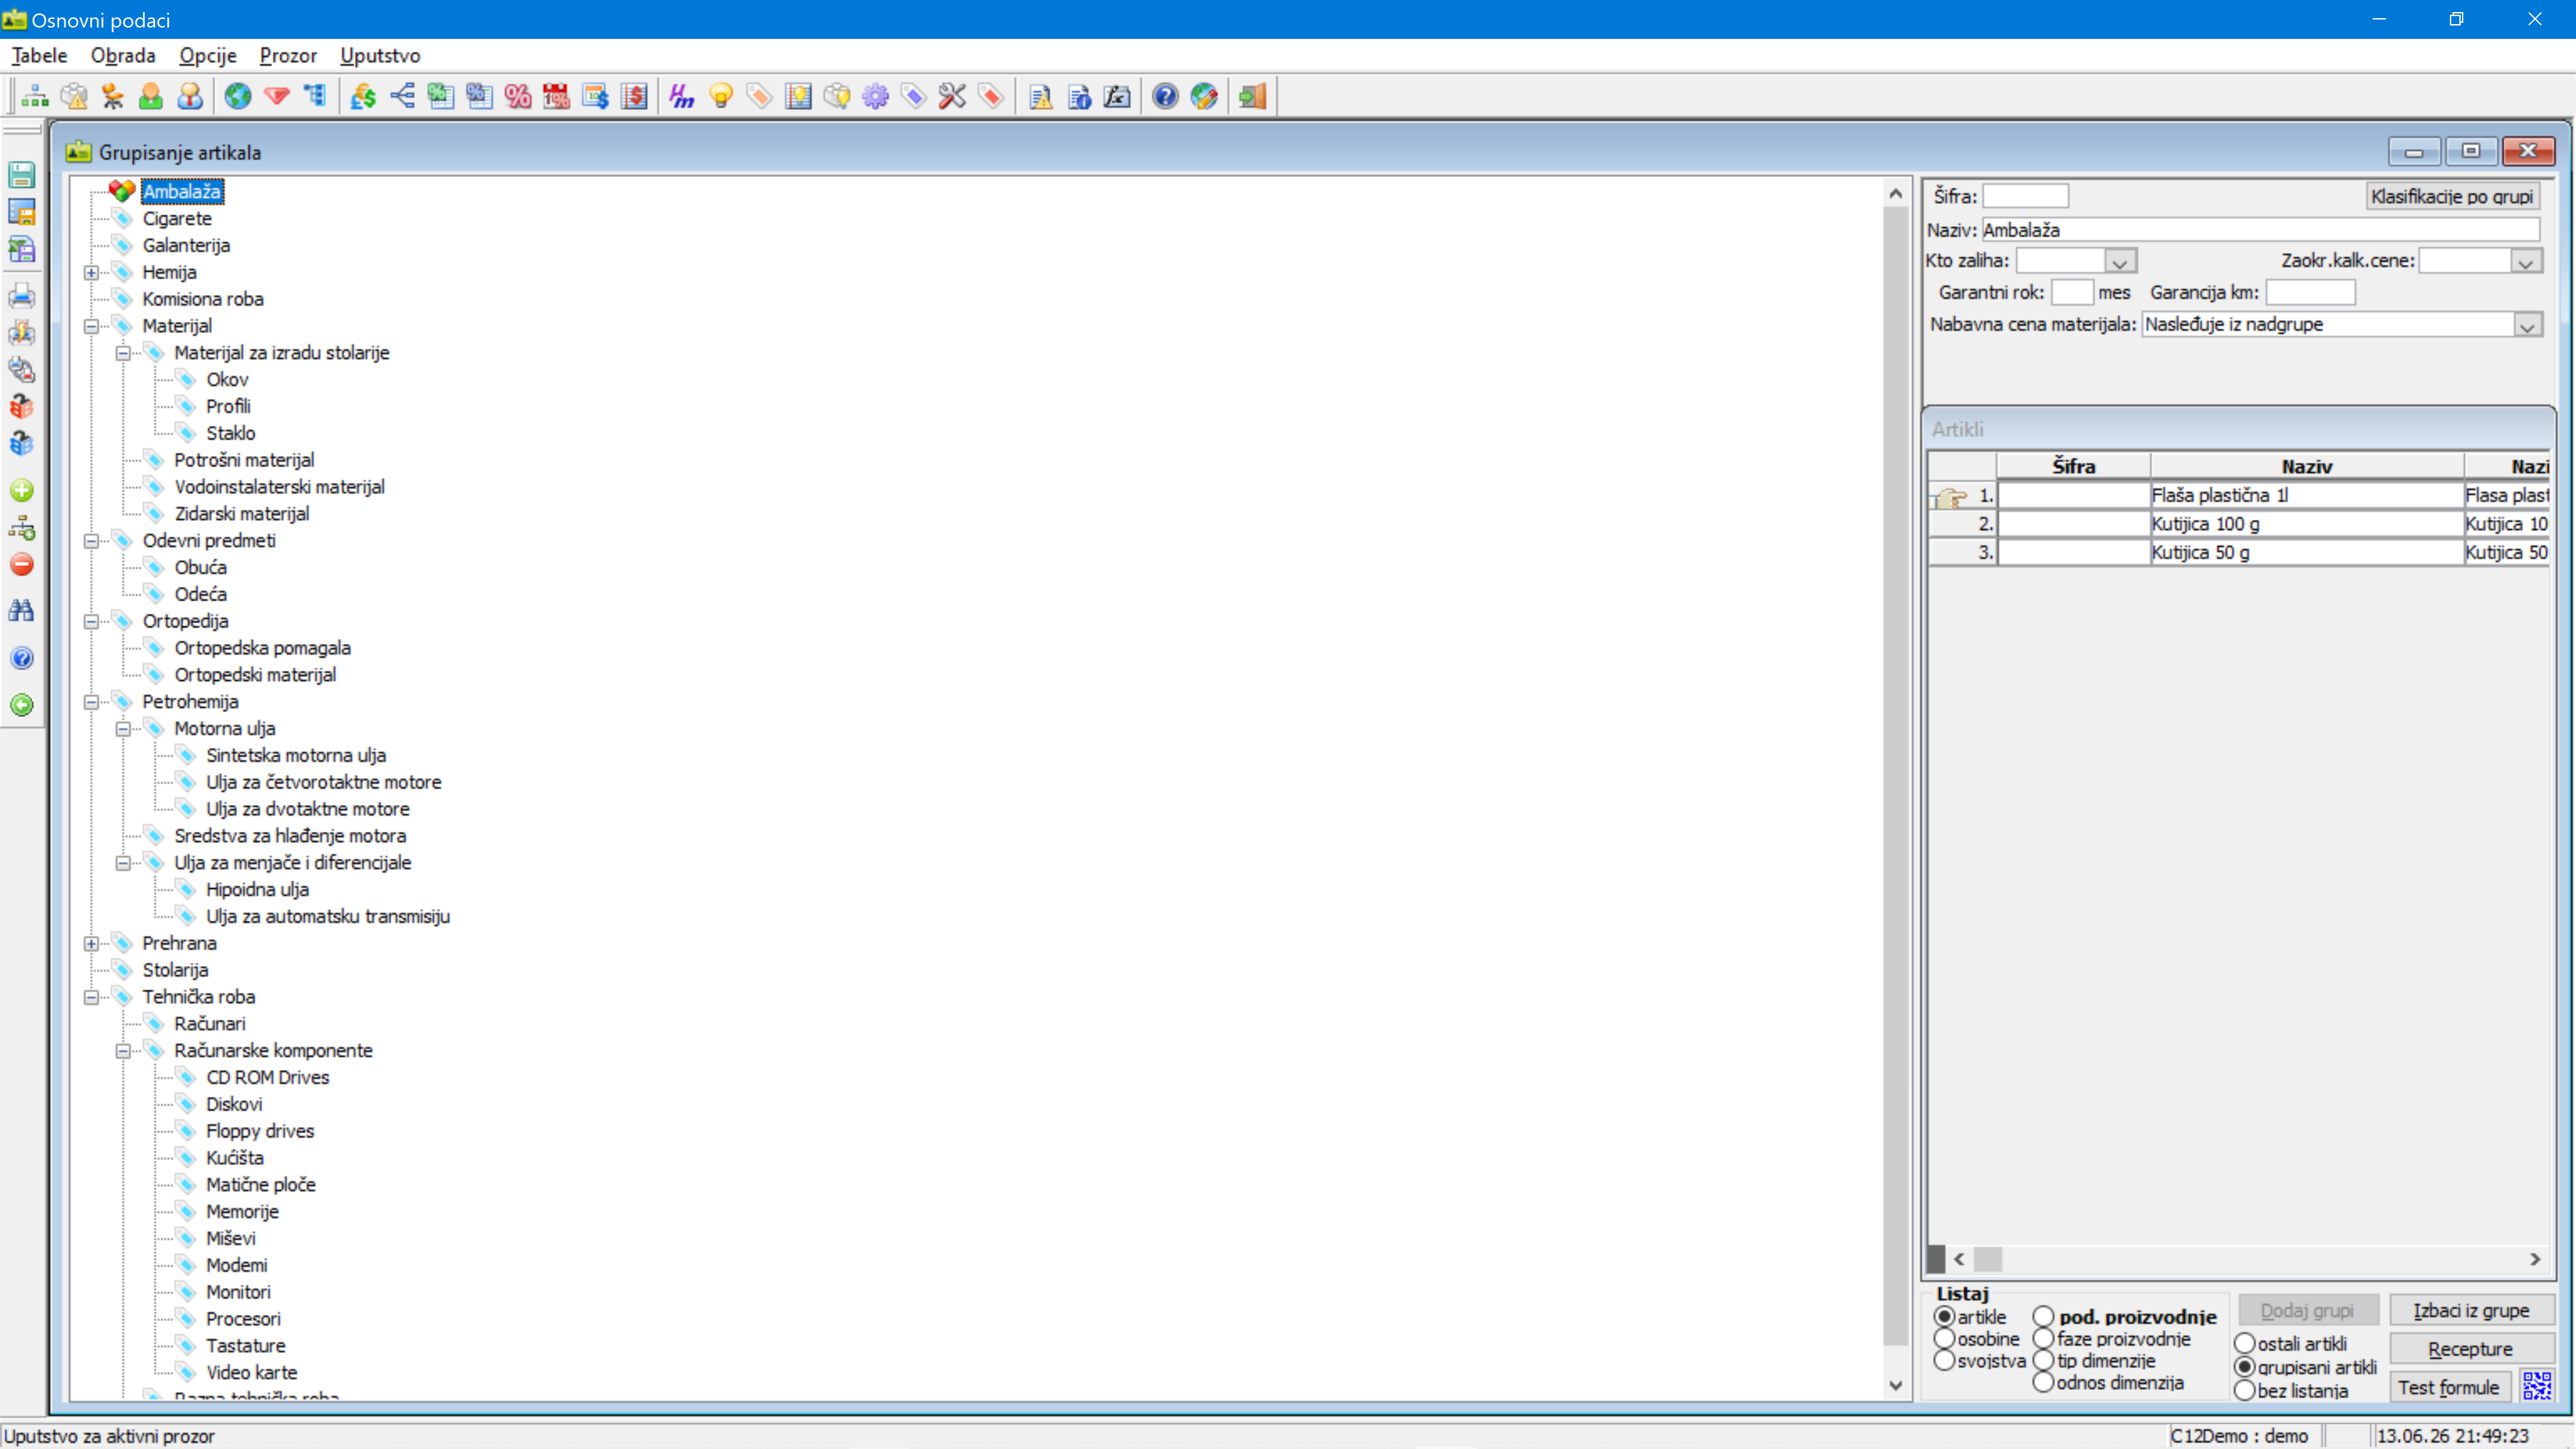
Task: Choose 'tip dimenzije' radio option
Action: tap(2043, 1360)
